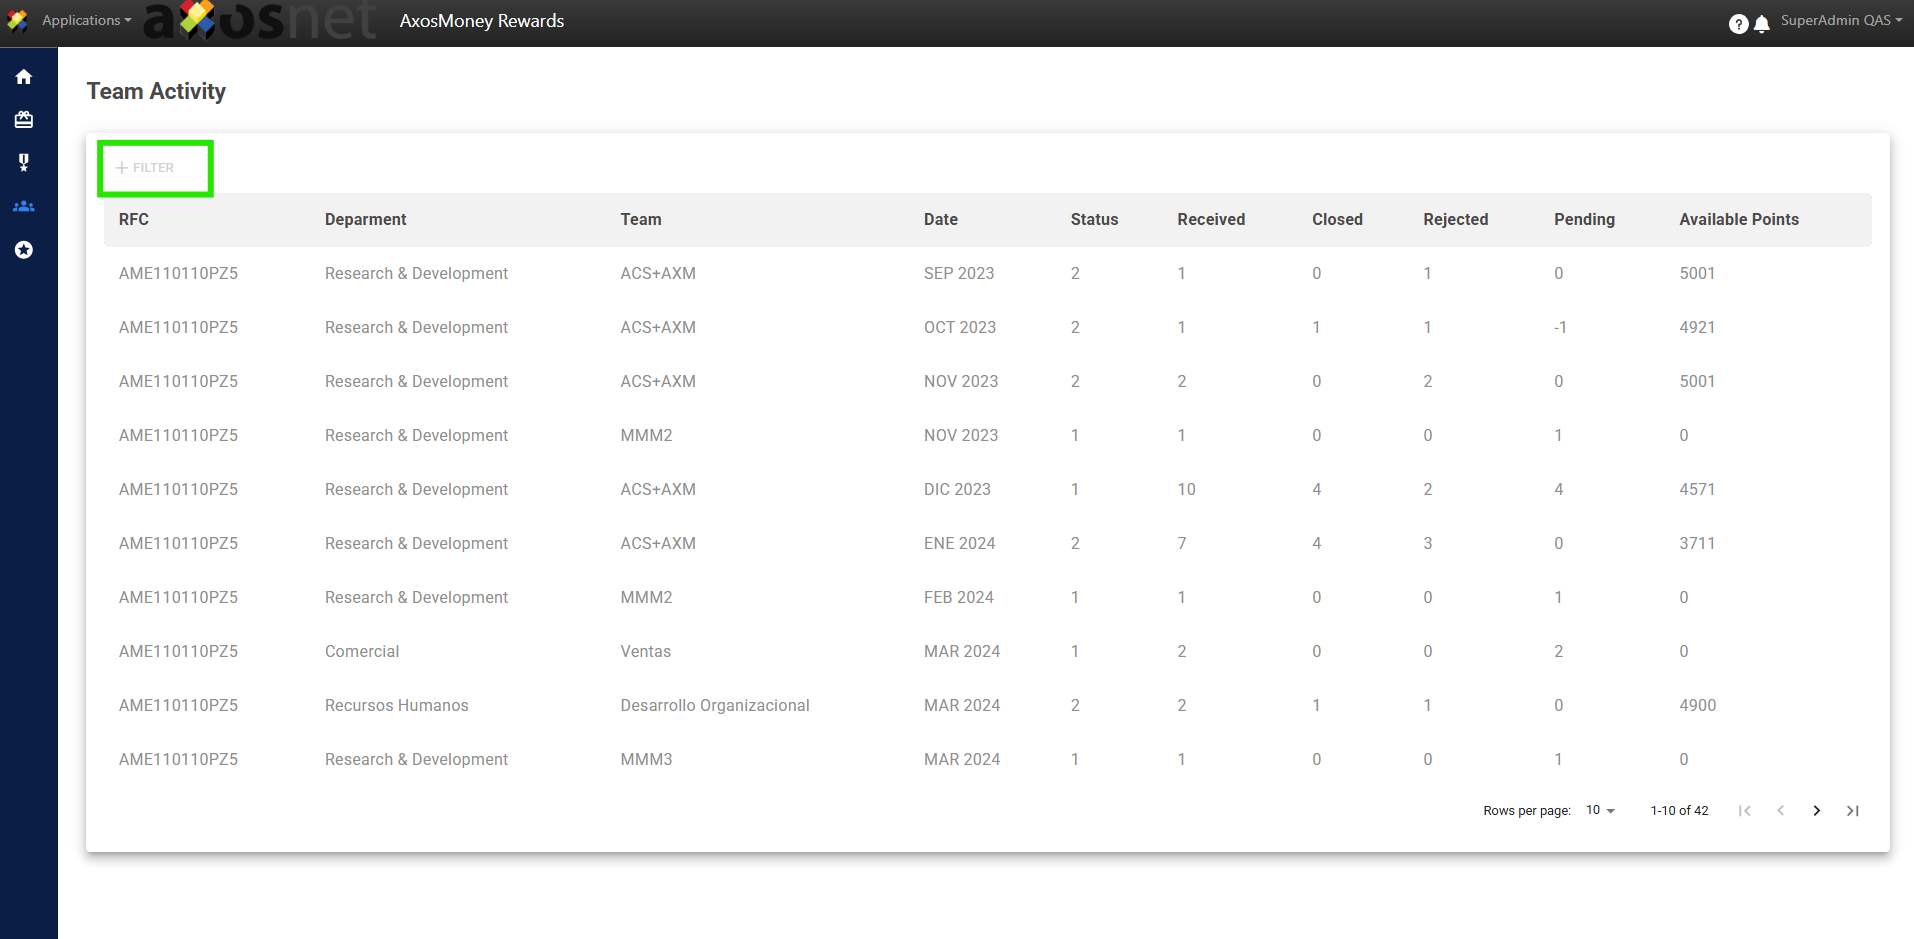1914x939 pixels.
Task: Open the help question mark icon
Action: pyautogui.click(x=1738, y=24)
